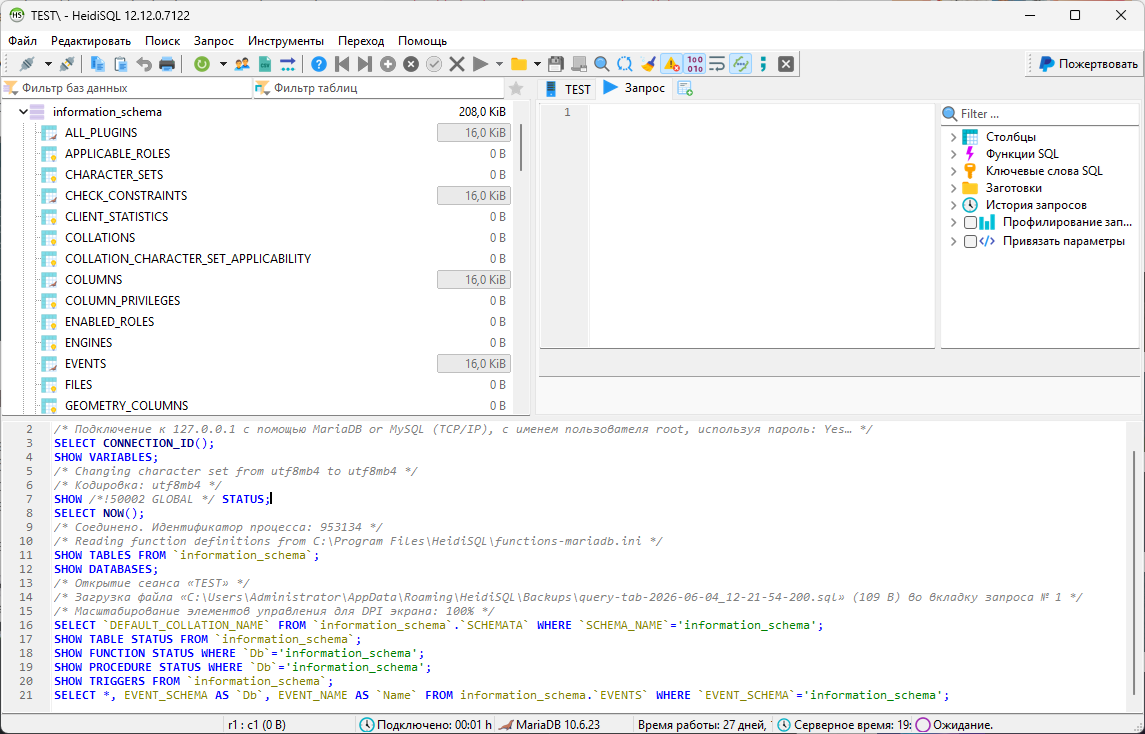Select the EVENTS table

85,364
